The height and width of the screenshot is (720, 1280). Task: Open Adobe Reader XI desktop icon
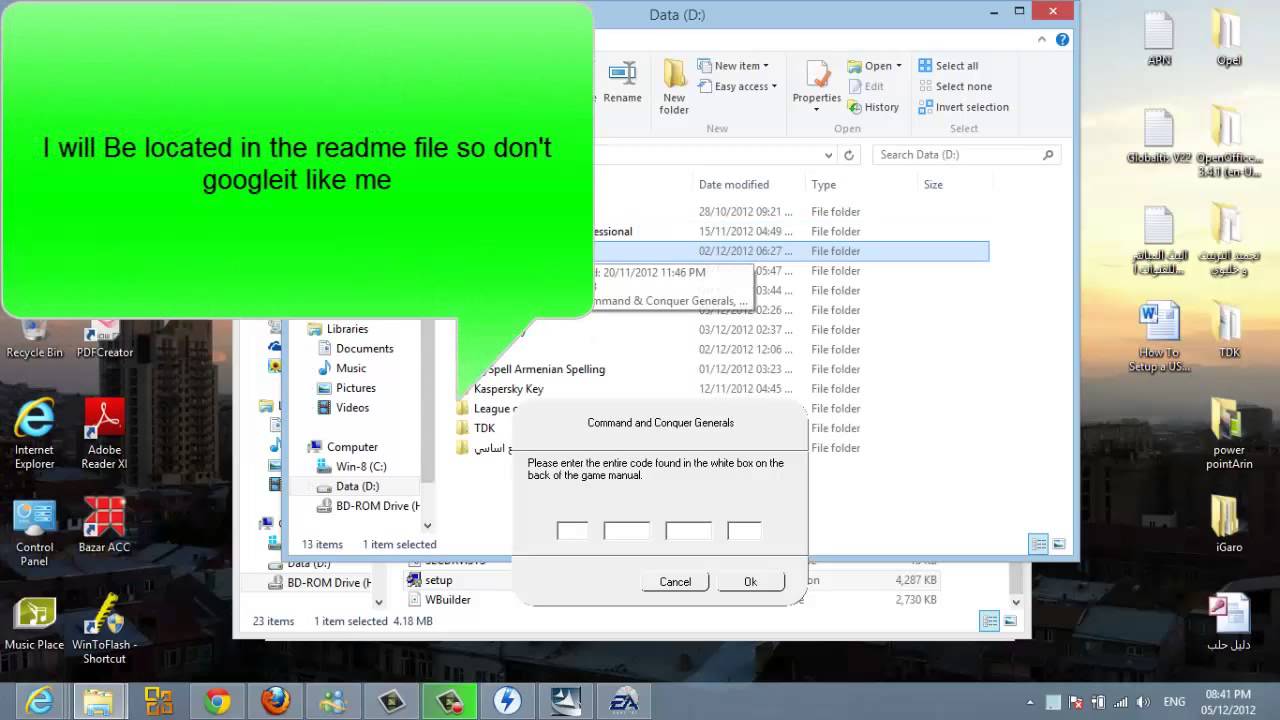click(104, 434)
